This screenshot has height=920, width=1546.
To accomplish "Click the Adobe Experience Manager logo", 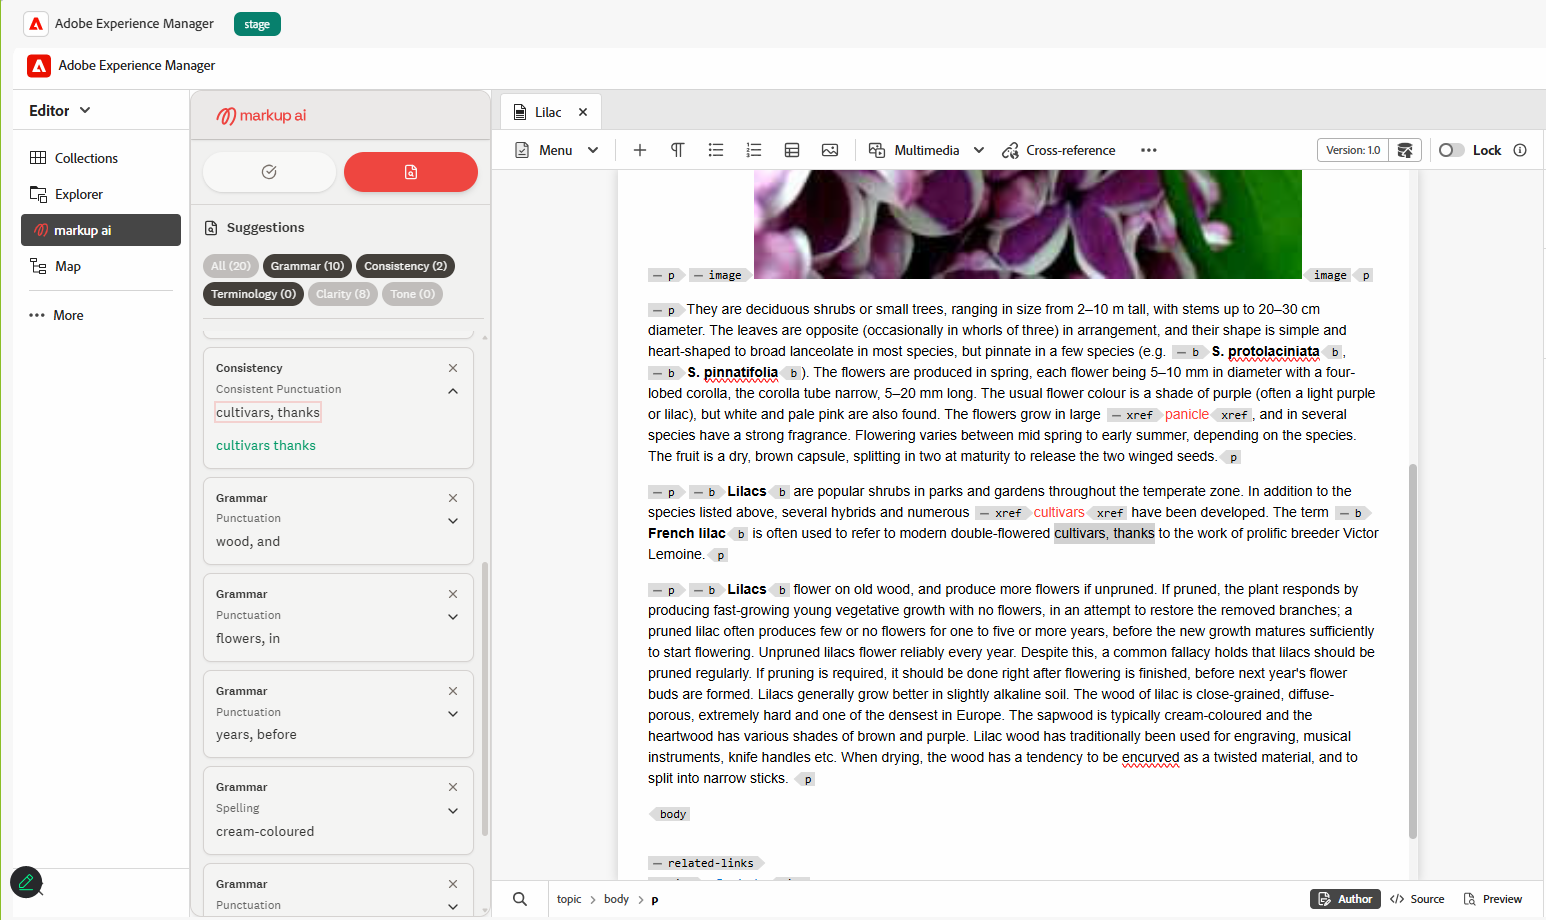I will point(36,23).
